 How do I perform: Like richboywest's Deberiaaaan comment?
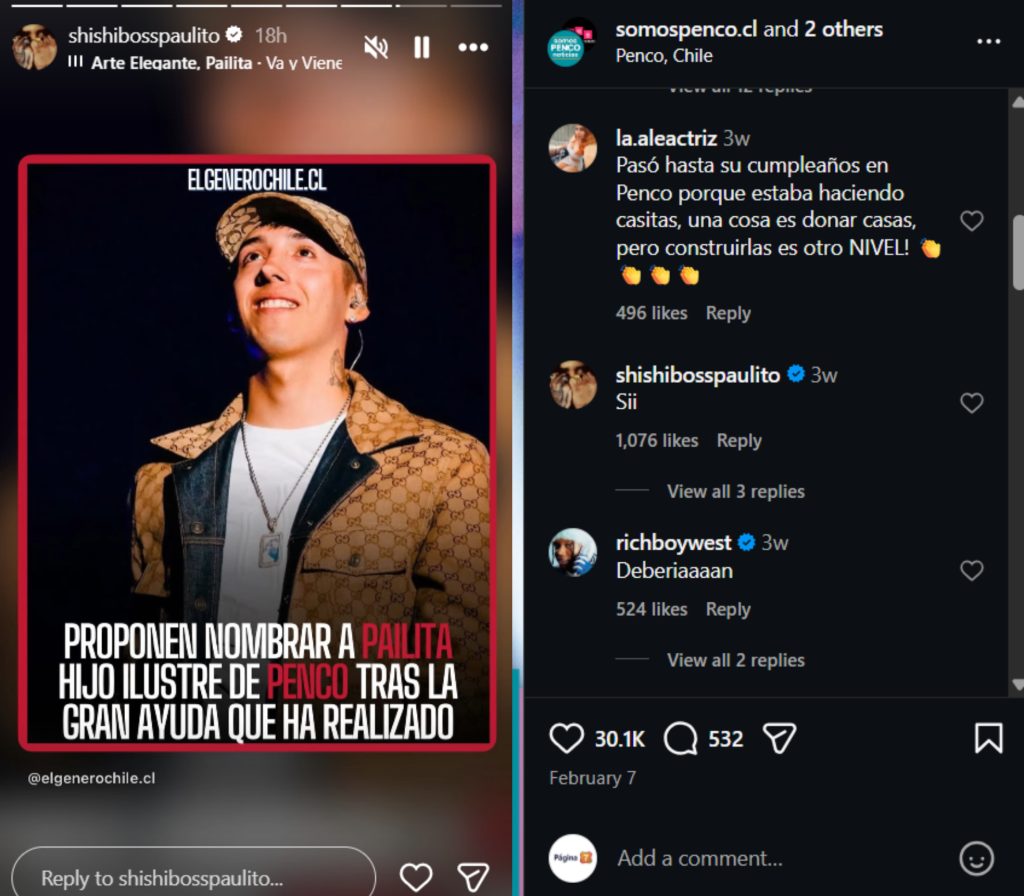[971, 570]
